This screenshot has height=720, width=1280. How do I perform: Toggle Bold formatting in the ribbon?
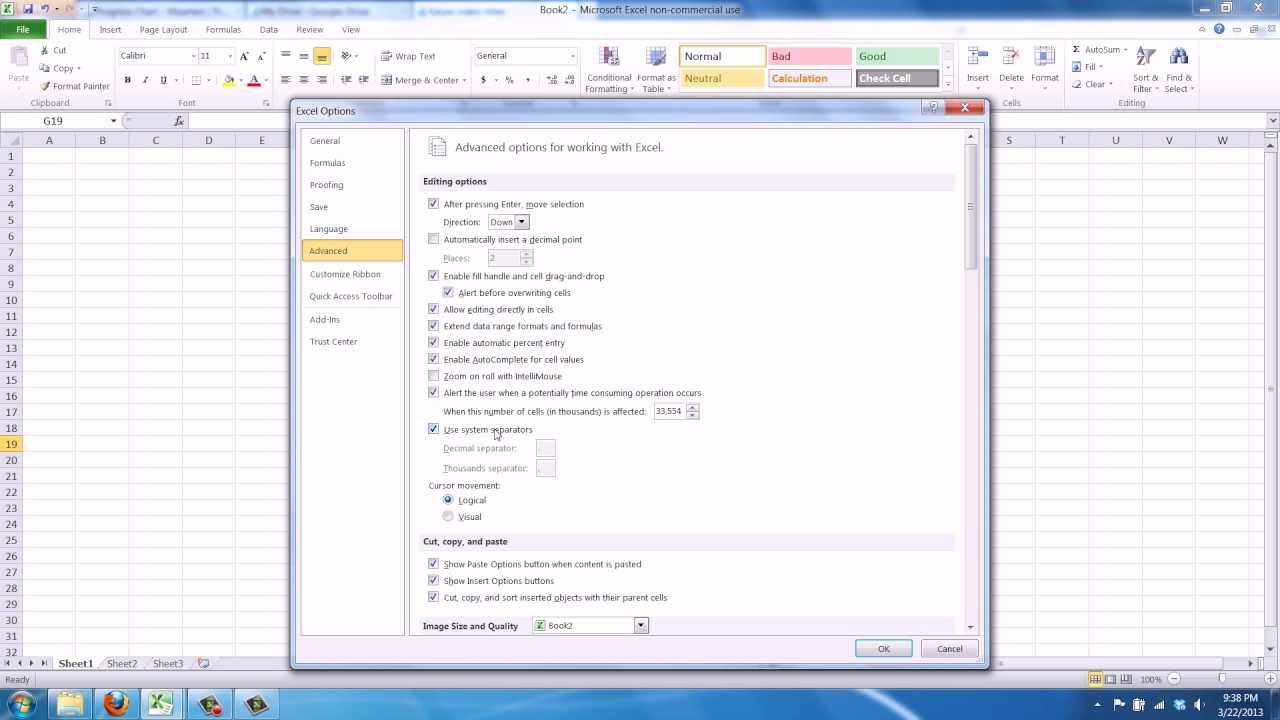(127, 80)
